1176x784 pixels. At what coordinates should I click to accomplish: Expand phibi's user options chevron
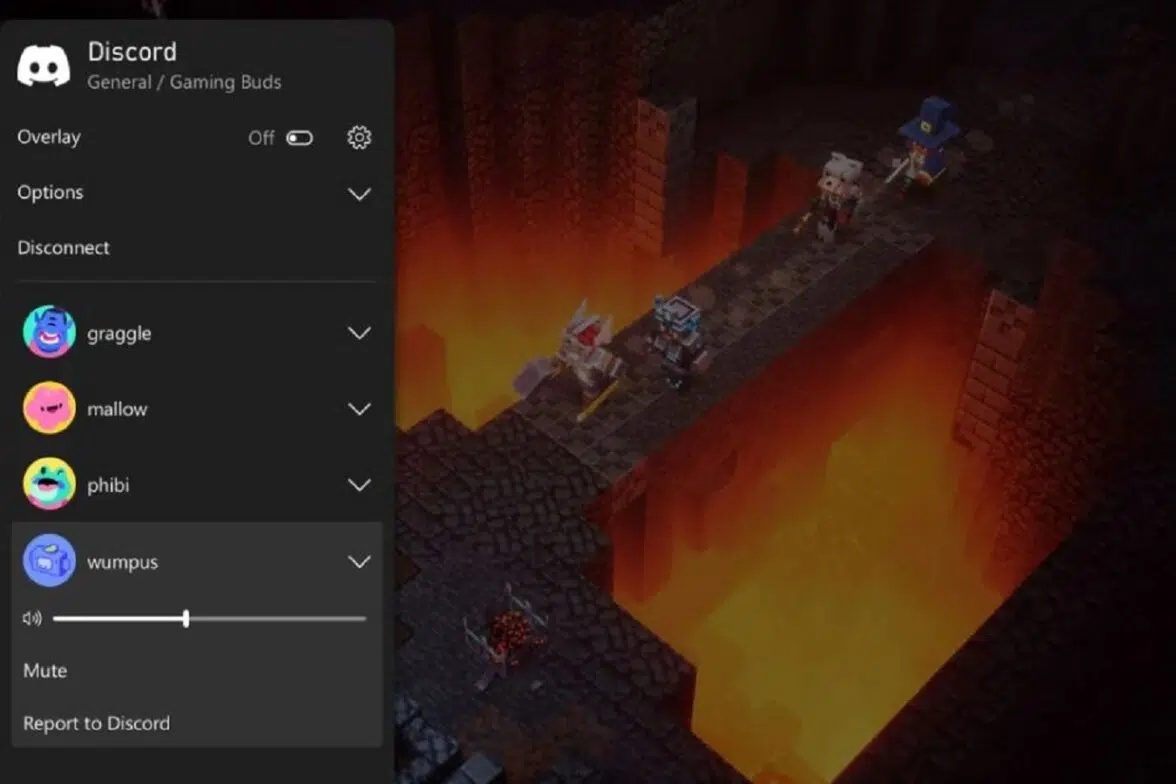tap(359, 485)
